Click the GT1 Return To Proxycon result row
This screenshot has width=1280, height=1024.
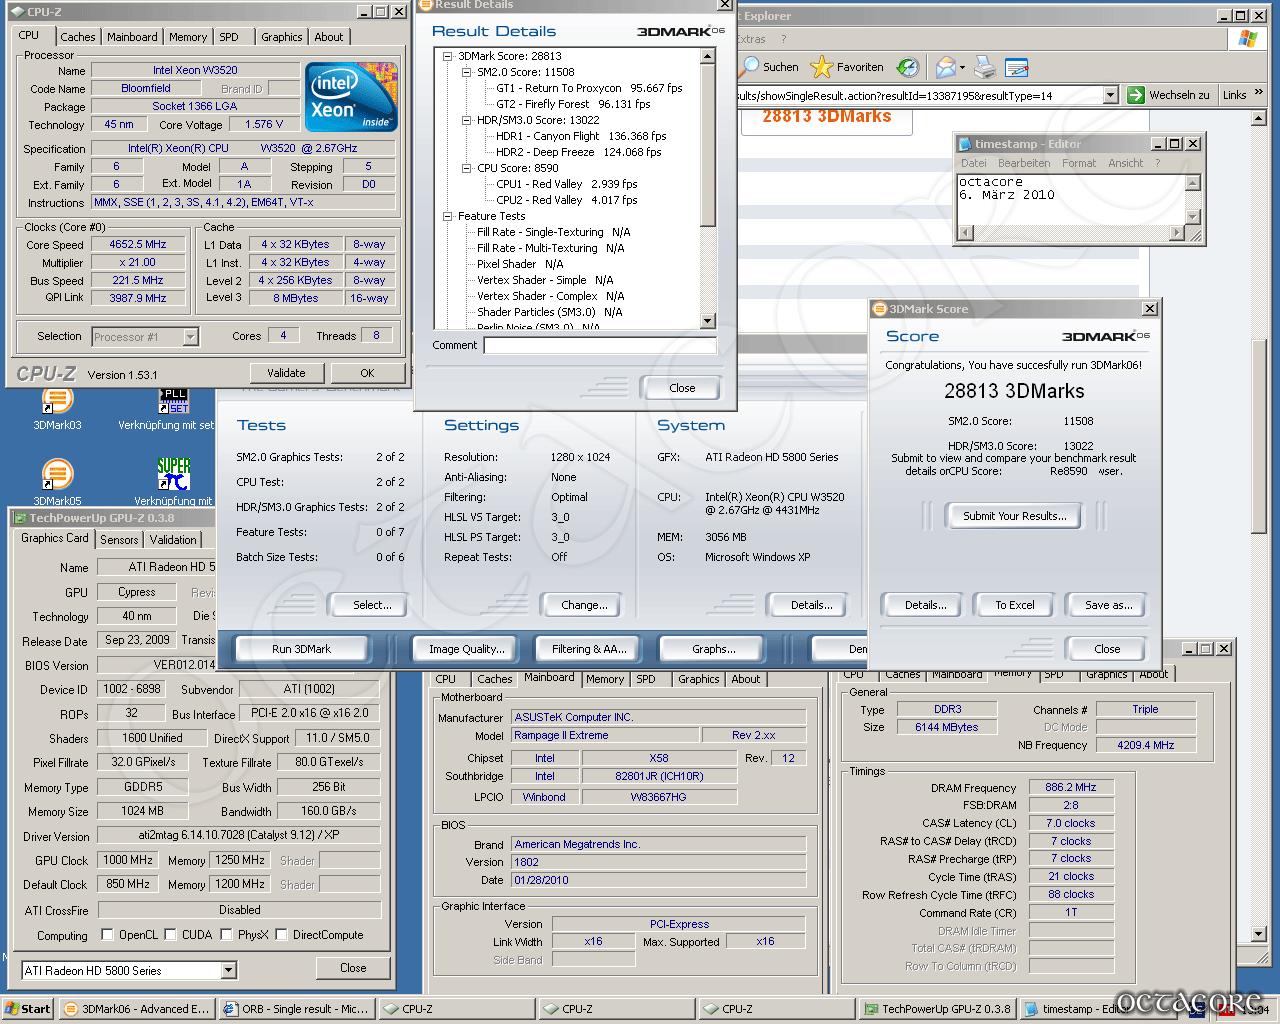589,88
